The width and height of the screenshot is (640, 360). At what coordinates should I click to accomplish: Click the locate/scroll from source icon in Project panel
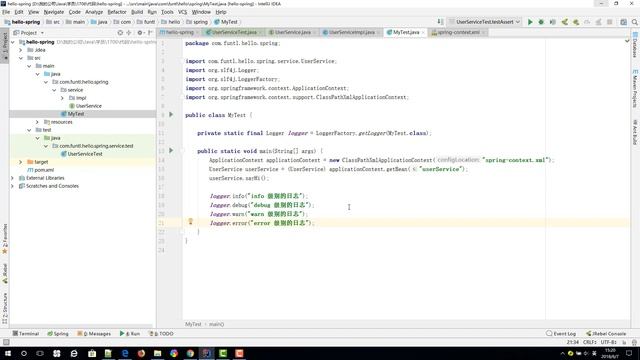(x=120, y=33)
